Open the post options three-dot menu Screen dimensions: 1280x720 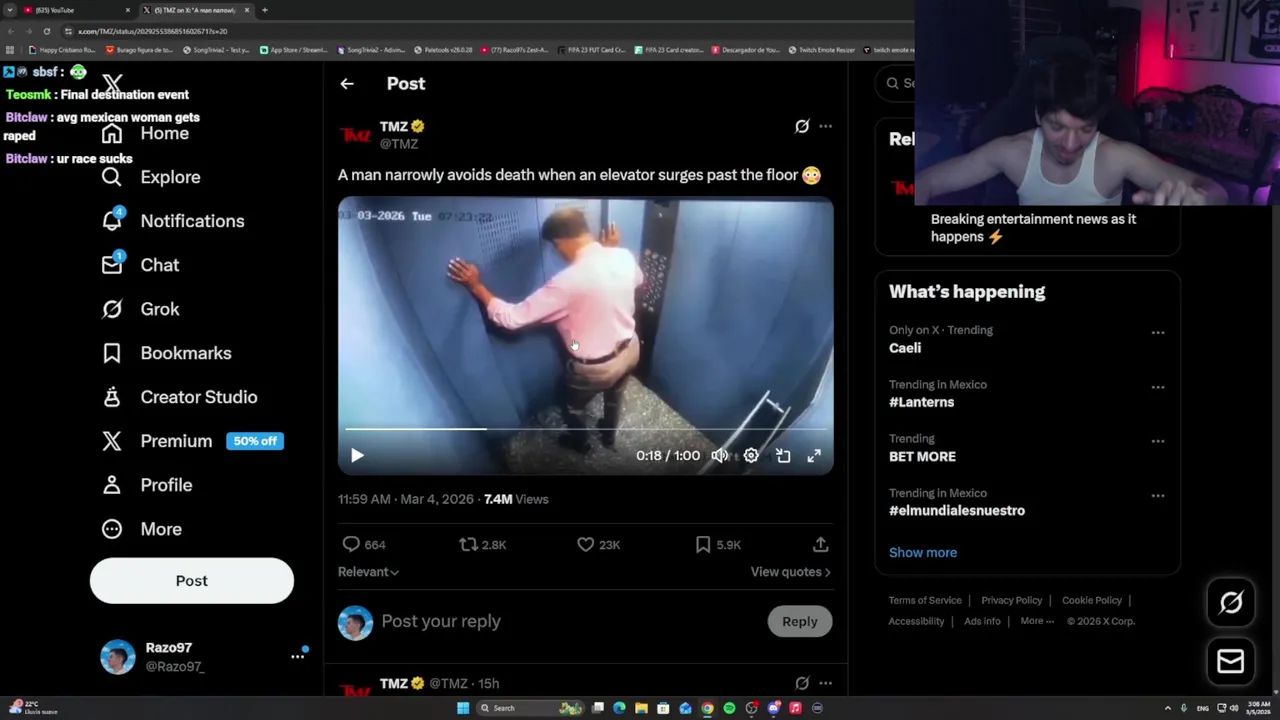[825, 126]
